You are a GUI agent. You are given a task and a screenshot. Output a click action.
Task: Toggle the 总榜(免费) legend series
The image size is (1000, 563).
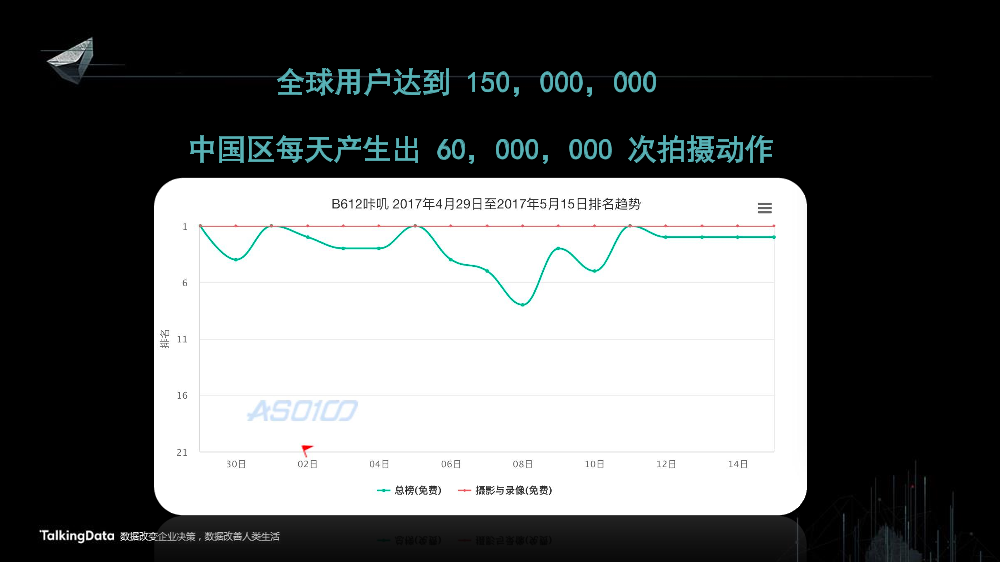(409, 490)
